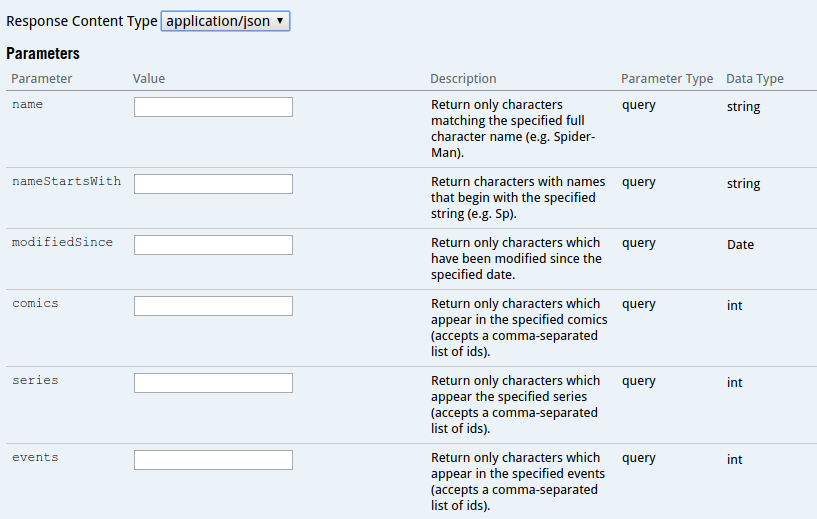Click the events parameter value box
Image resolution: width=817 pixels, height=519 pixels.
click(x=213, y=460)
